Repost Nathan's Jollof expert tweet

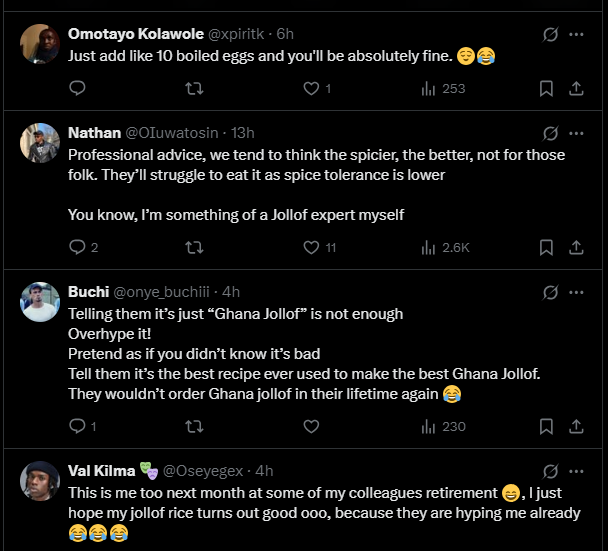click(195, 247)
